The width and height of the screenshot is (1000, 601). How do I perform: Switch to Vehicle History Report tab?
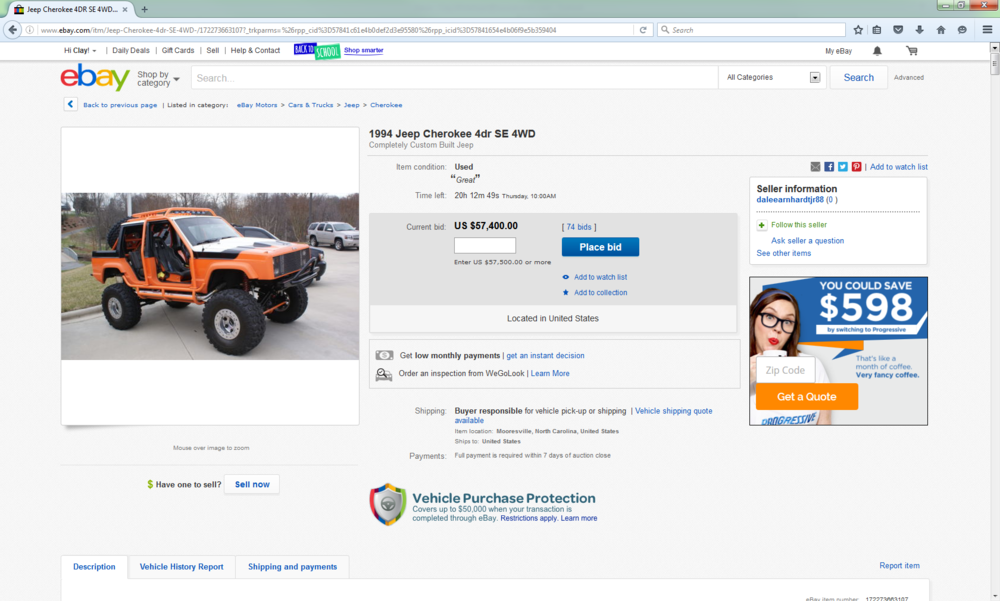[x=182, y=567]
